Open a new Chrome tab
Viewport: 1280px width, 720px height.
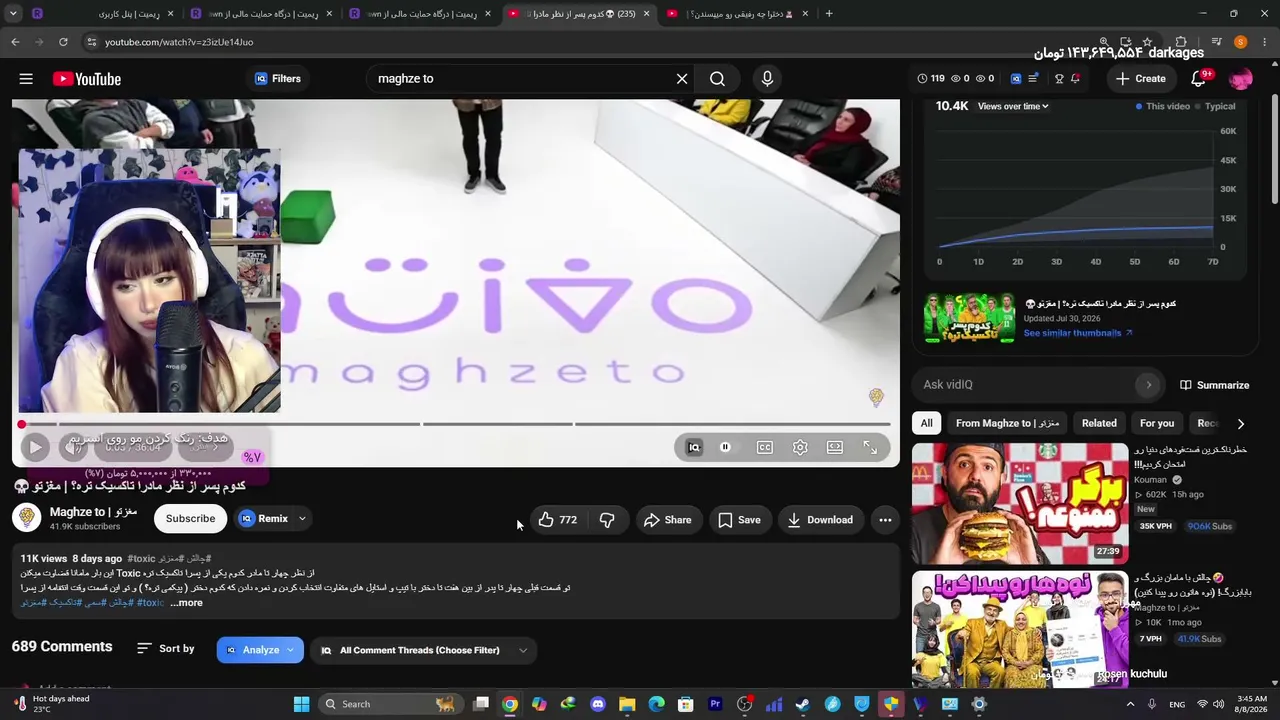pyautogui.click(x=829, y=14)
